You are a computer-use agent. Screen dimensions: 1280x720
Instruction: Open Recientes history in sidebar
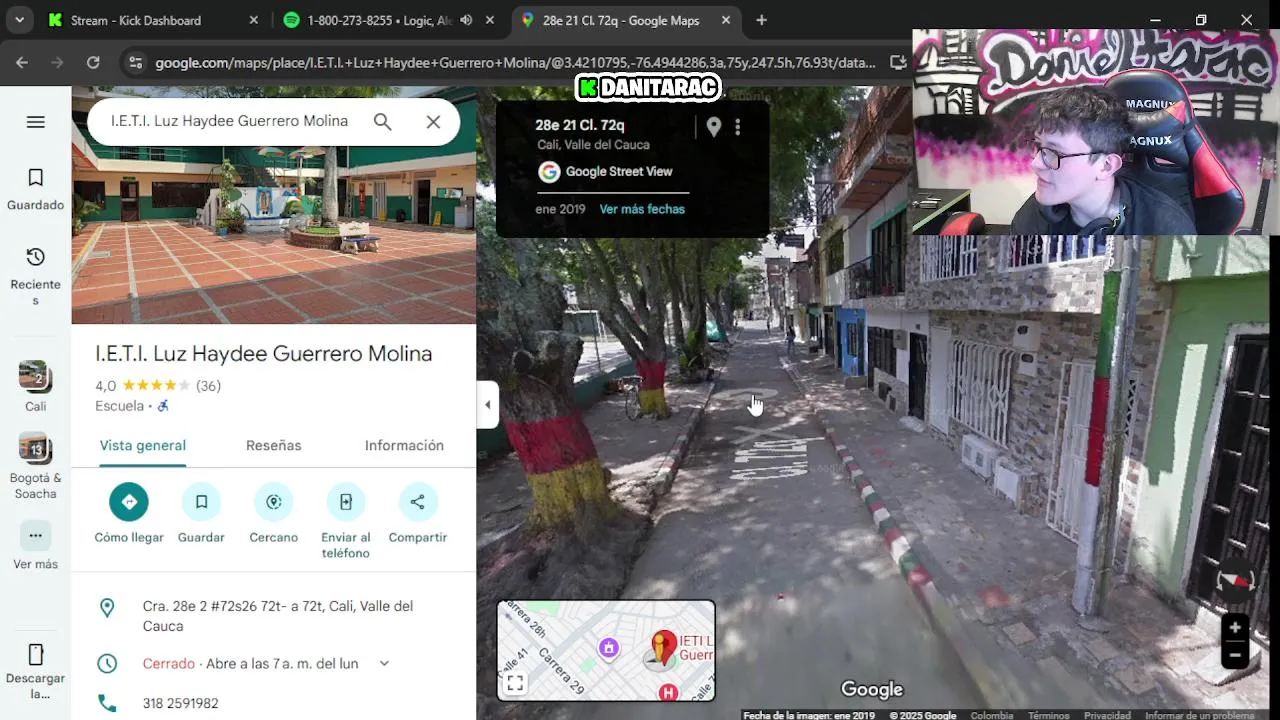[36, 276]
